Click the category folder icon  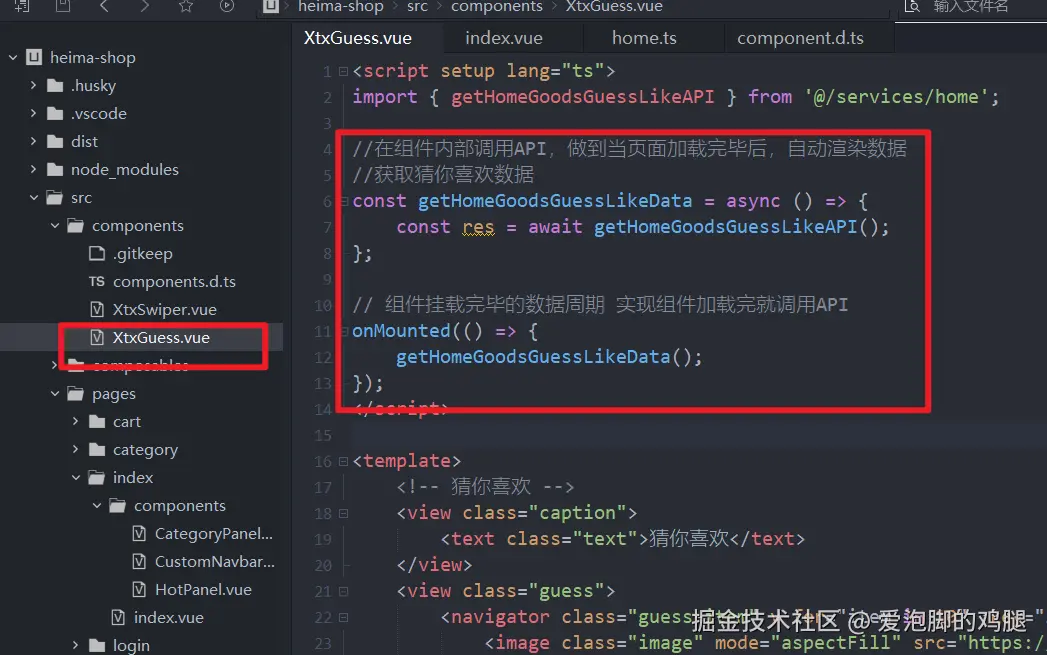coord(97,449)
